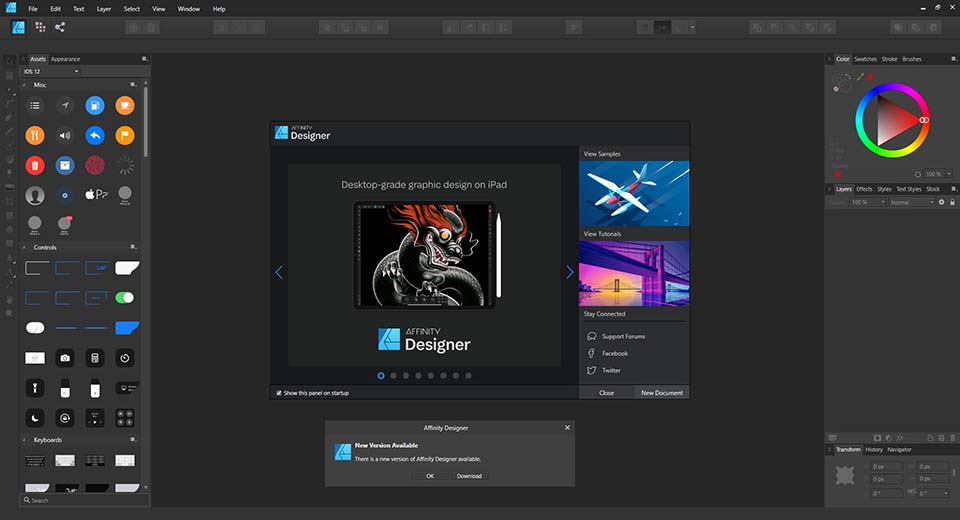Select the location arrow asset
This screenshot has height=520, width=960.
tap(65, 105)
